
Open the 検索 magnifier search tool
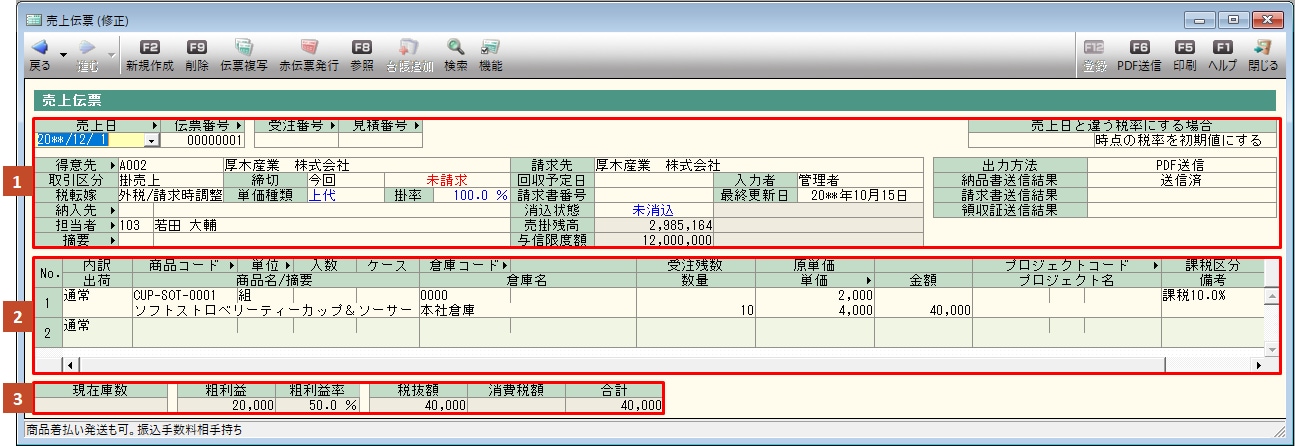click(x=456, y=56)
